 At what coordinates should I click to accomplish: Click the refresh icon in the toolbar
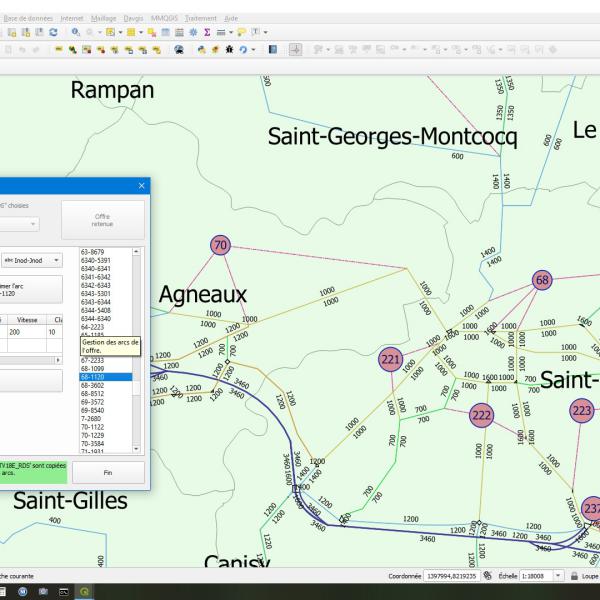click(x=52, y=32)
